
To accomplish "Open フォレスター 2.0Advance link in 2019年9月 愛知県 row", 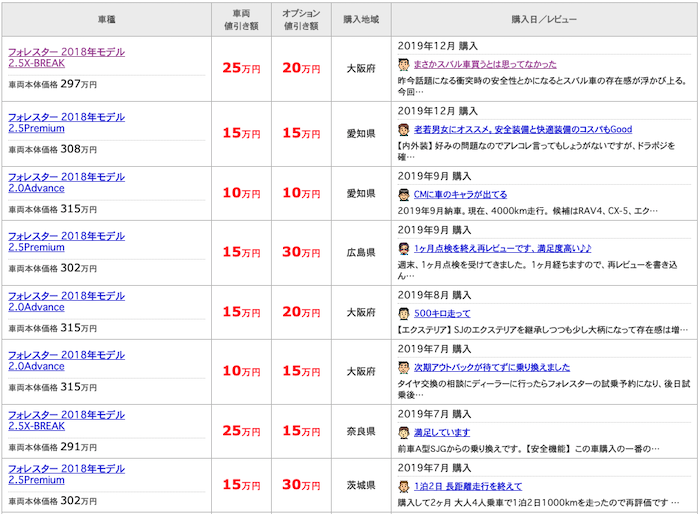I will click(67, 183).
